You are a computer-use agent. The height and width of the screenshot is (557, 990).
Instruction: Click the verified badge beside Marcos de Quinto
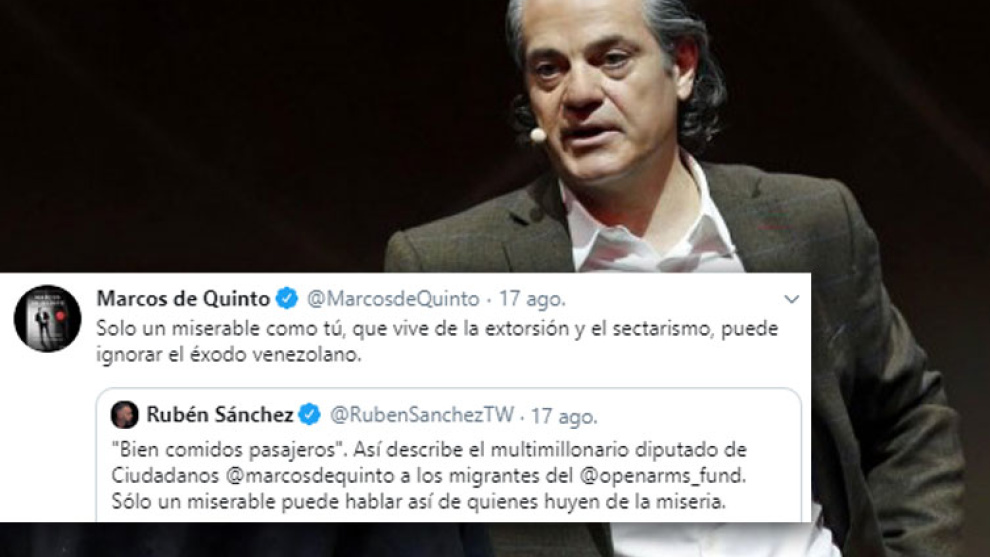(x=287, y=298)
